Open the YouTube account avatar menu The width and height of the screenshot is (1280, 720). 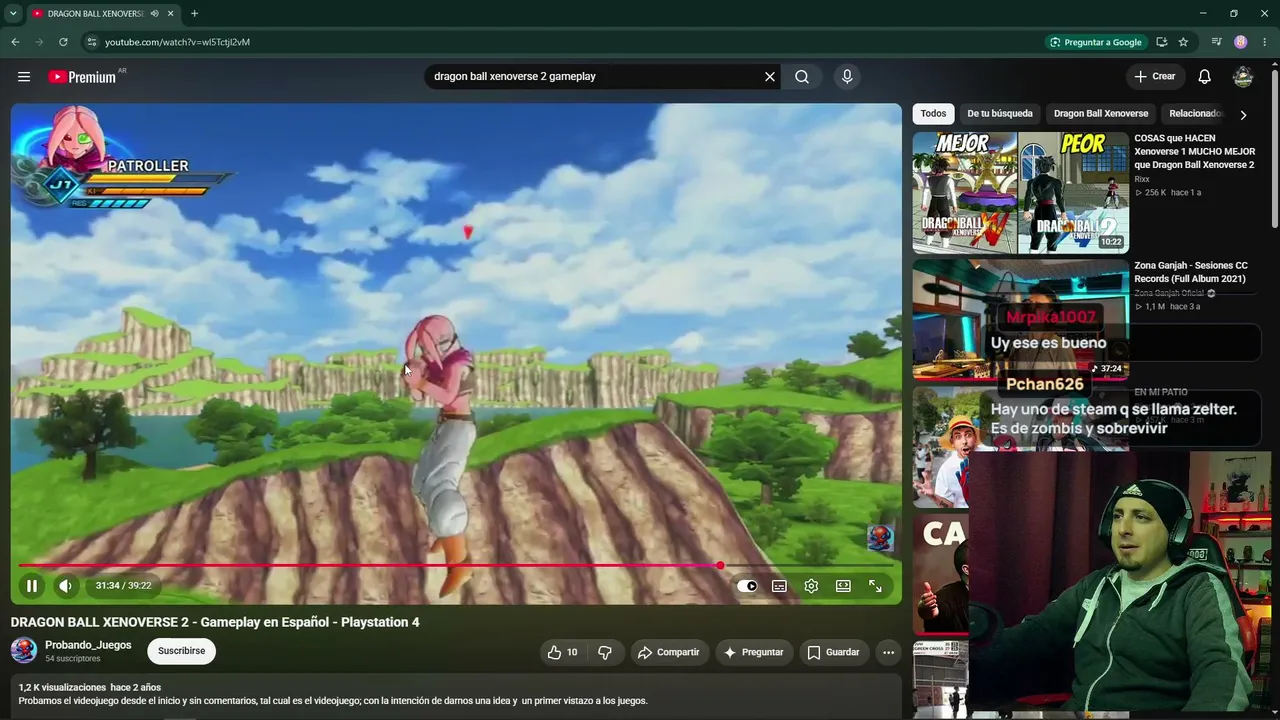coord(1243,77)
